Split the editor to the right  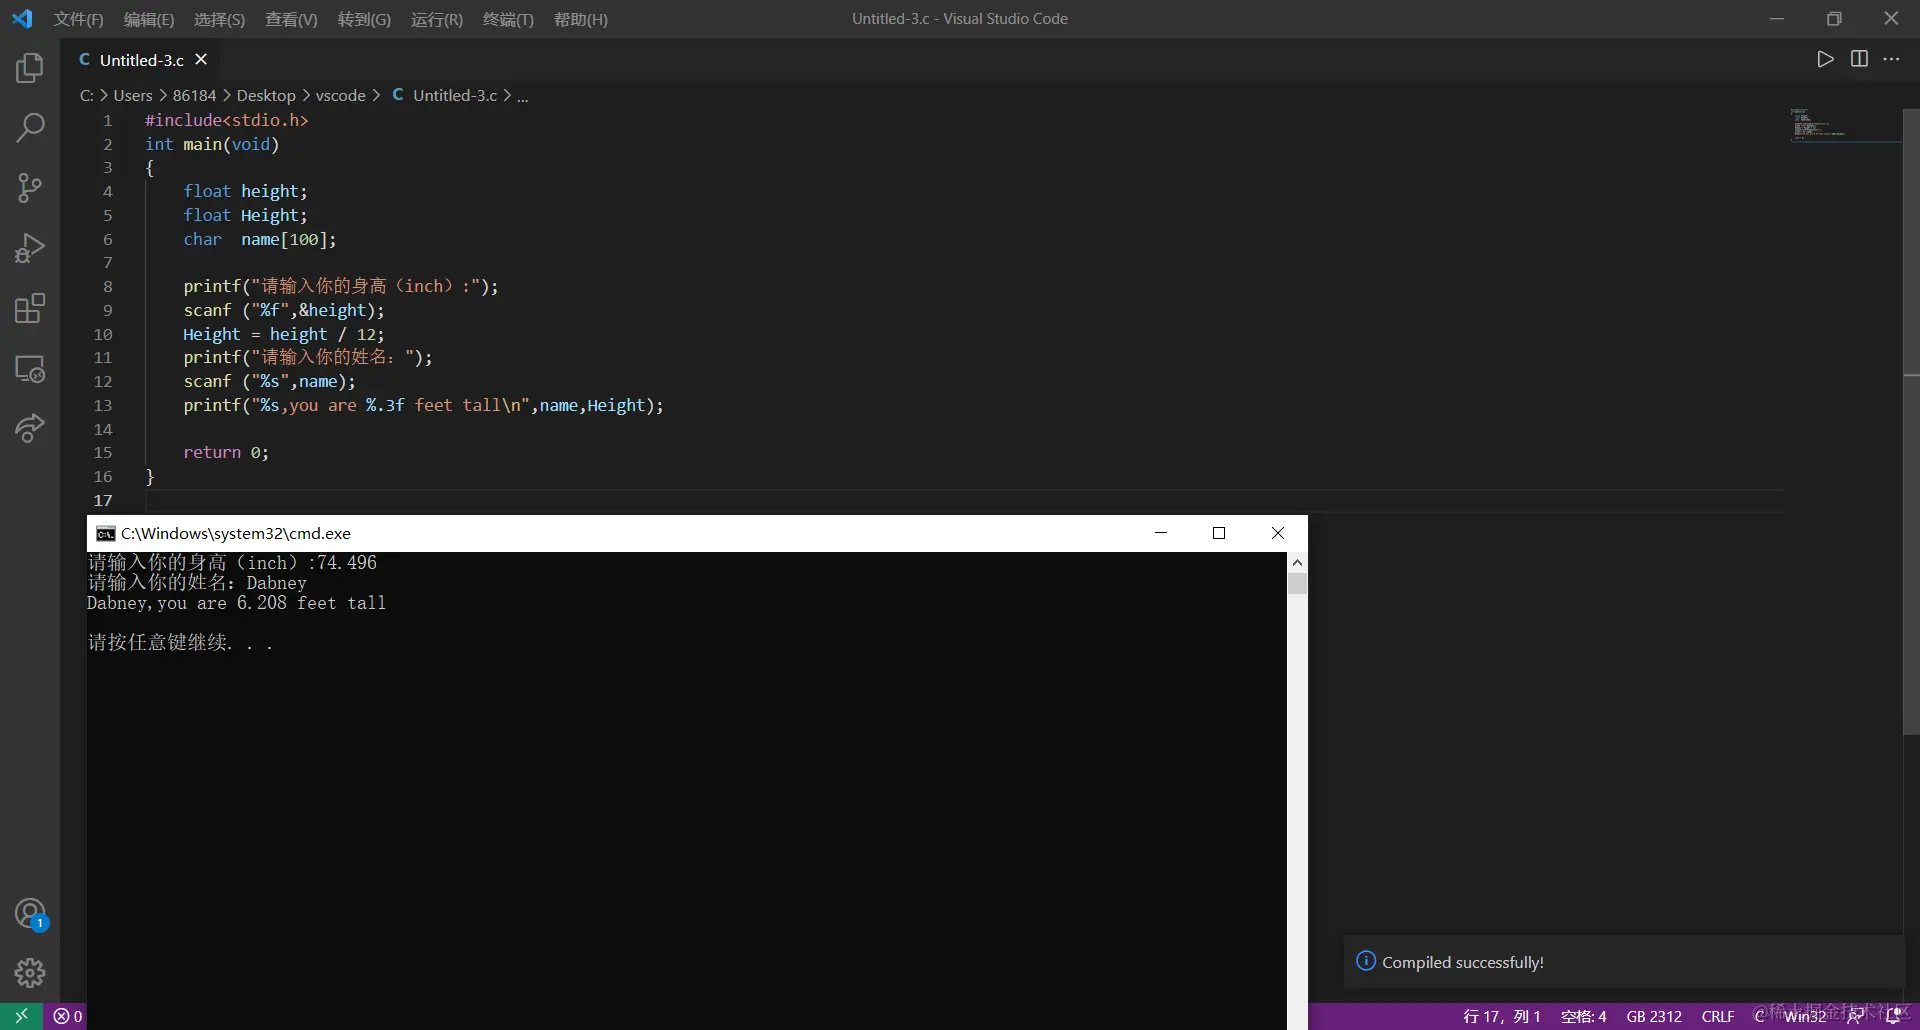1859,59
